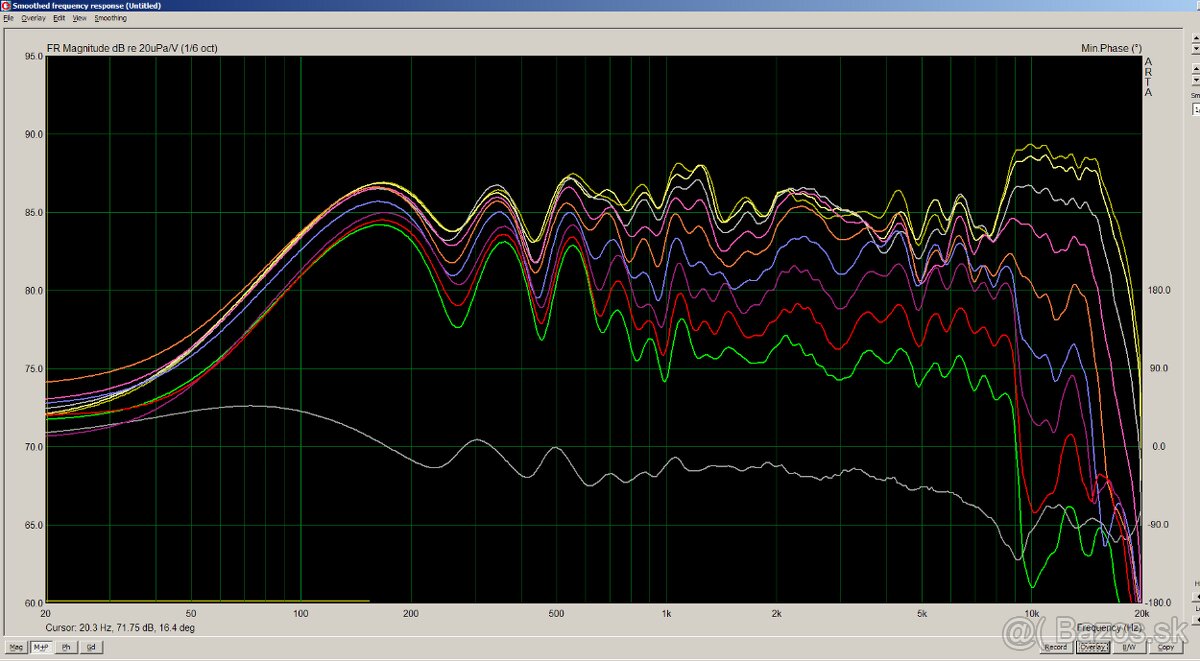
Task: Show Gd group delay view
Action: 91,647
